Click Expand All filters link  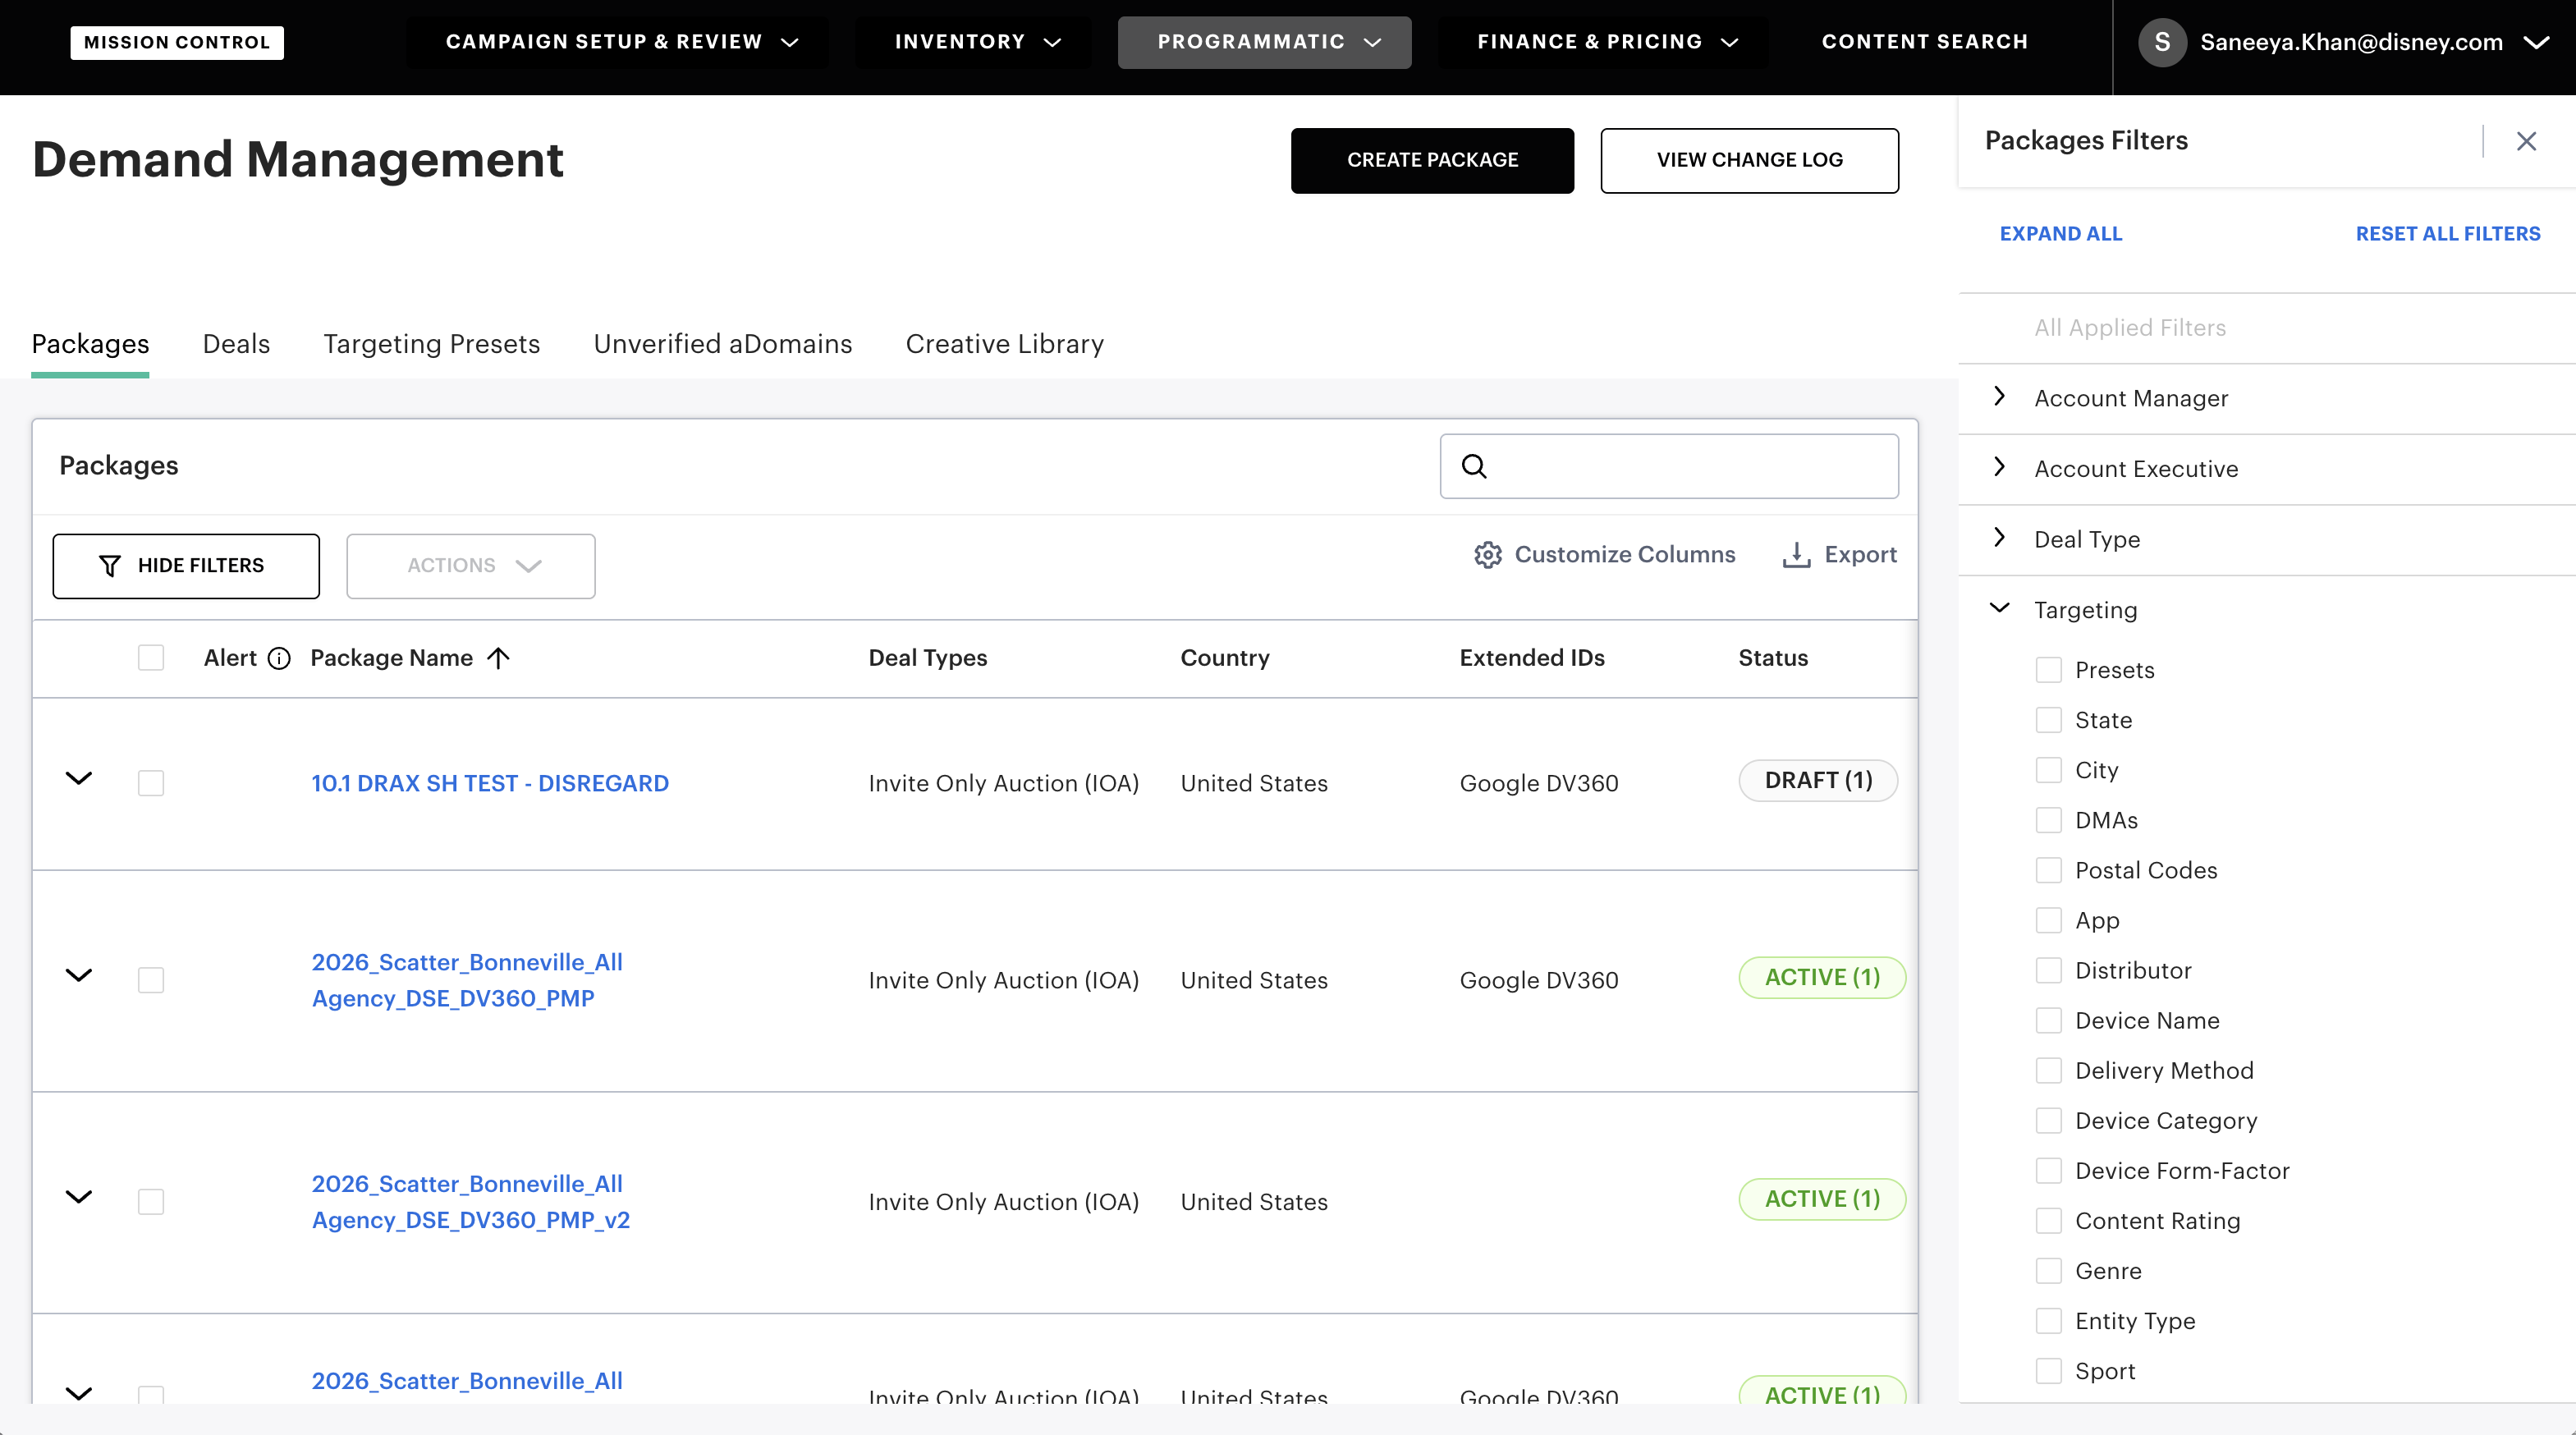tap(2061, 234)
